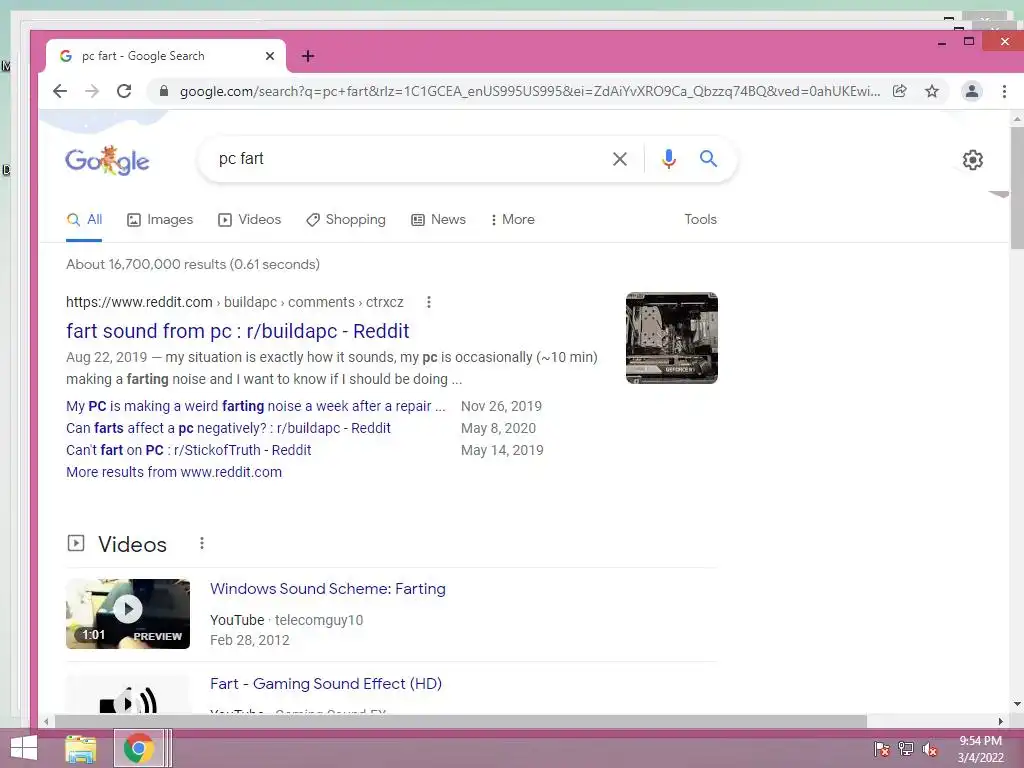Click the scroll-right arrow of horizontal scrollbar
The image size is (1024, 768).
click(1000, 722)
